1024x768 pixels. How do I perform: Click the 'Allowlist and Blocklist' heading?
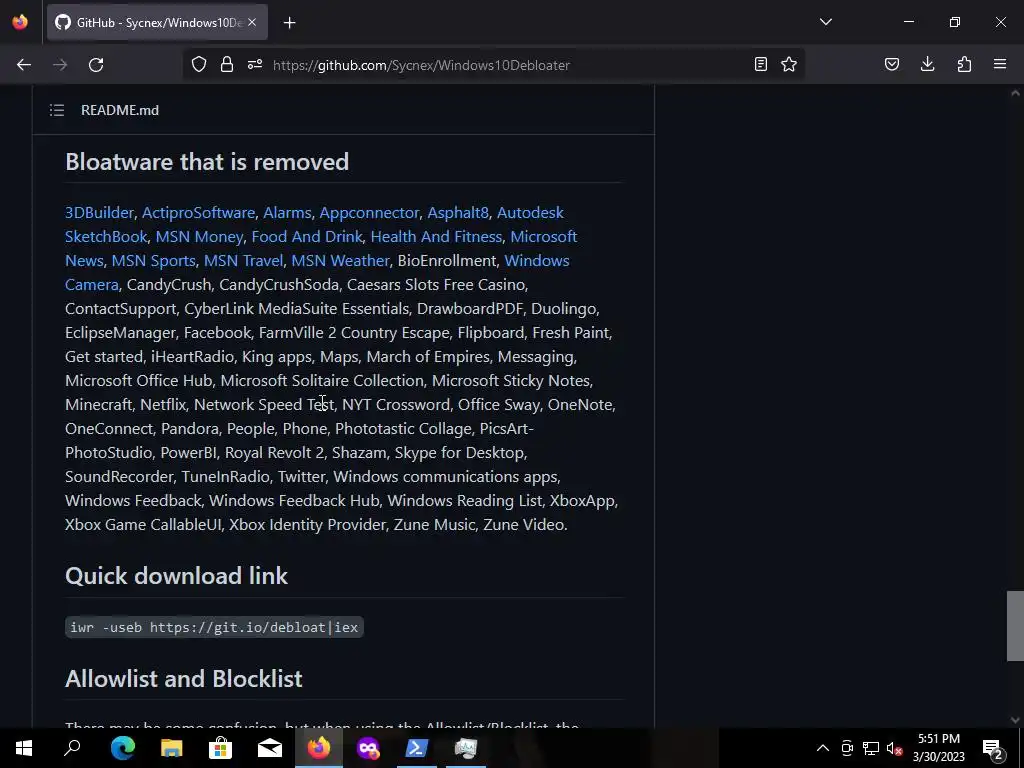[x=184, y=679]
